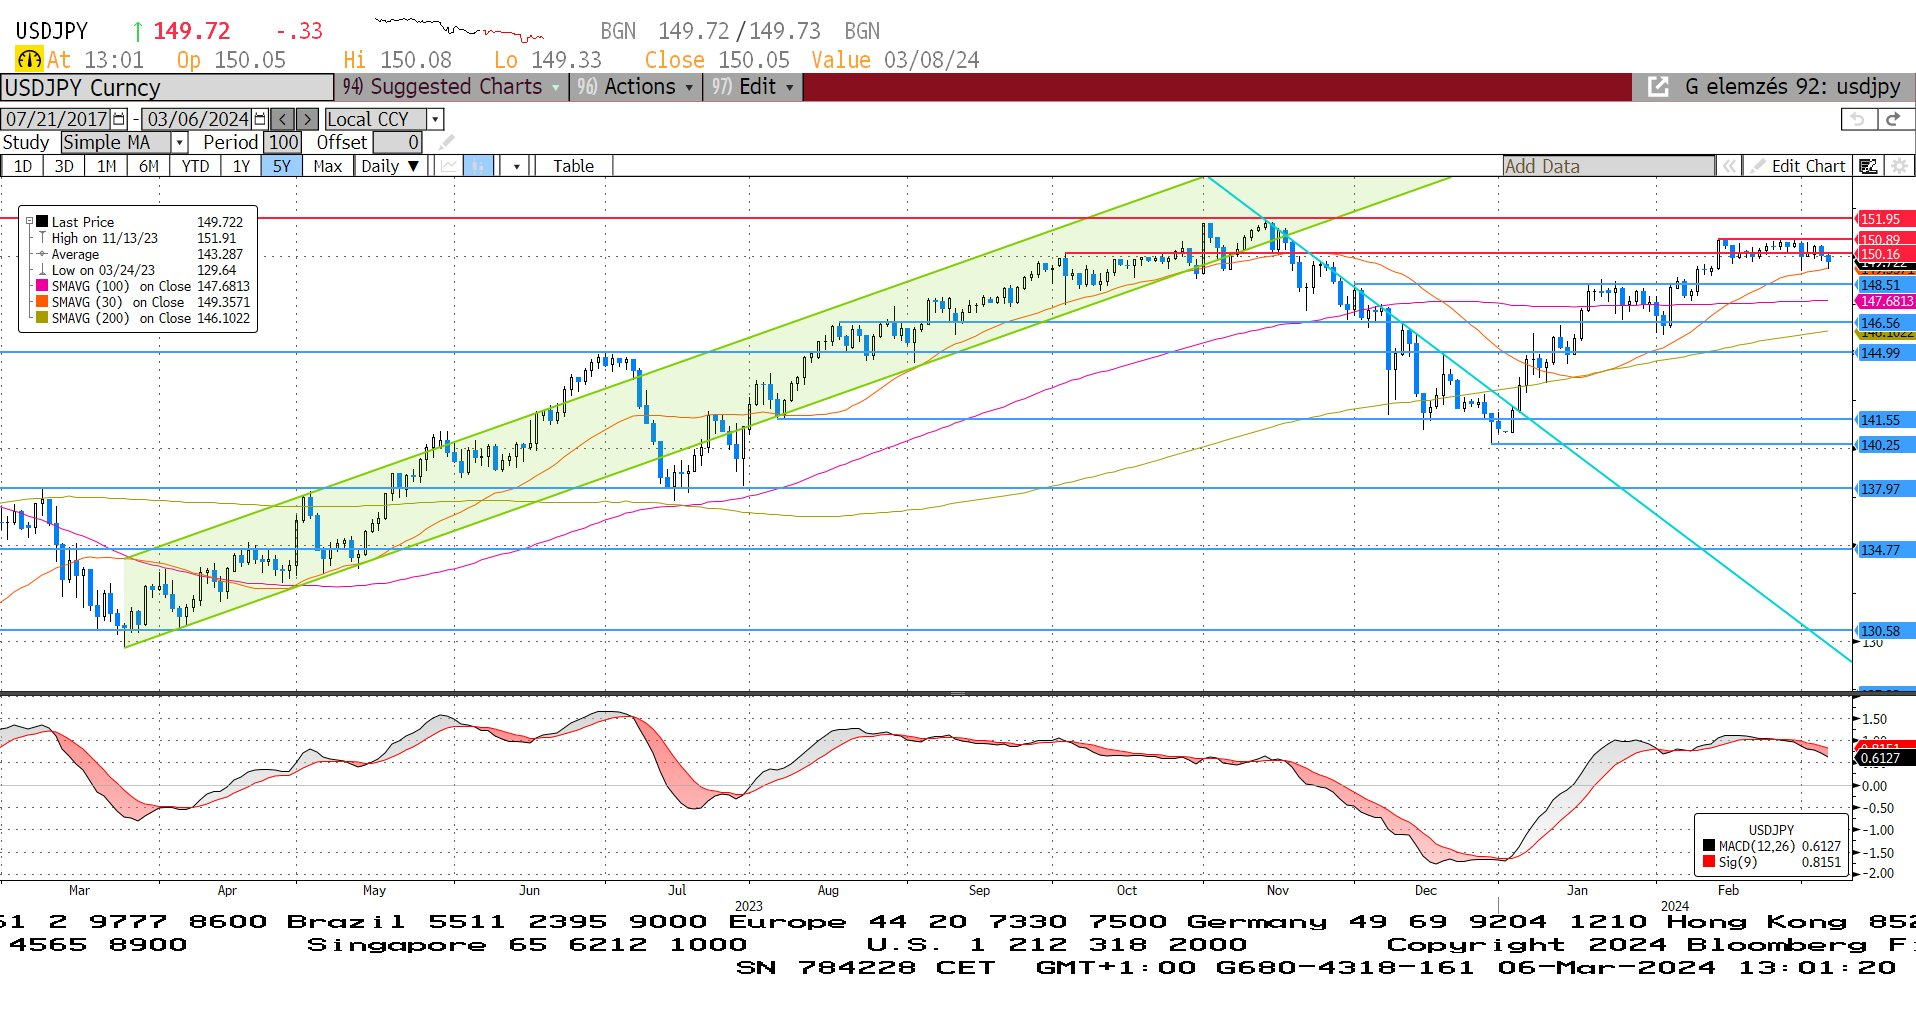Click the clock icon next to At
This screenshot has width=1916, height=1023.
(x=29, y=60)
